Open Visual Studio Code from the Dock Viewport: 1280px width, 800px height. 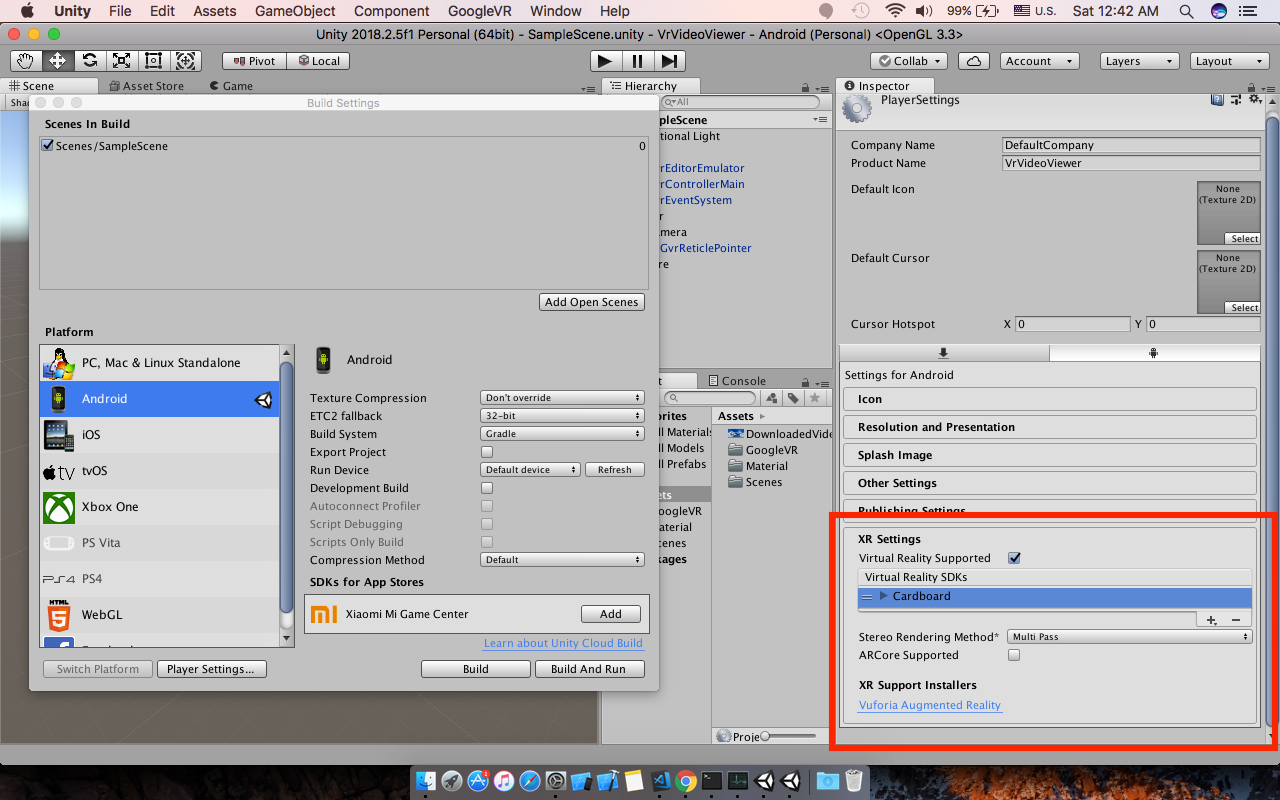click(660, 781)
